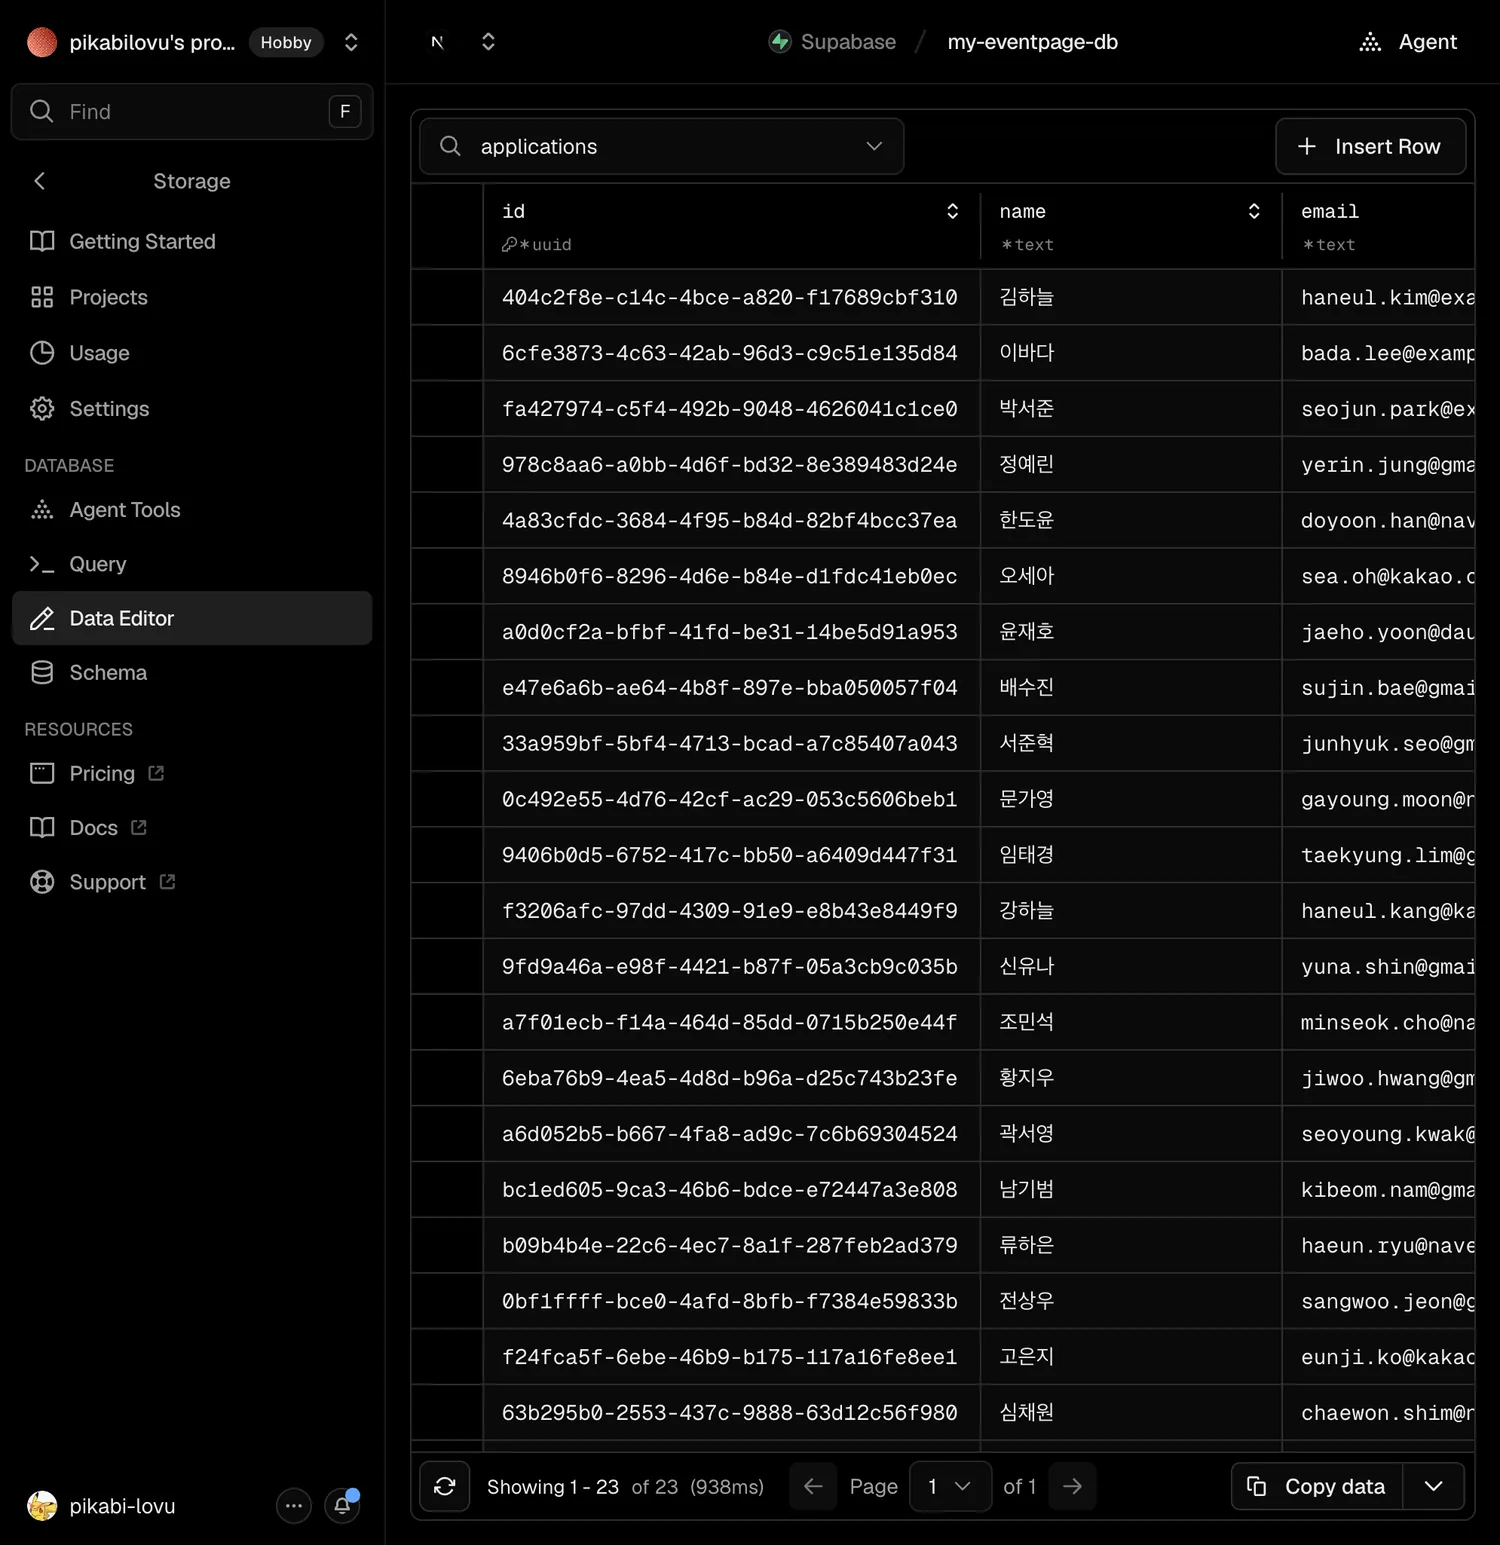
Task: Click the pikabi-lovu user avatar
Action: (42, 1505)
